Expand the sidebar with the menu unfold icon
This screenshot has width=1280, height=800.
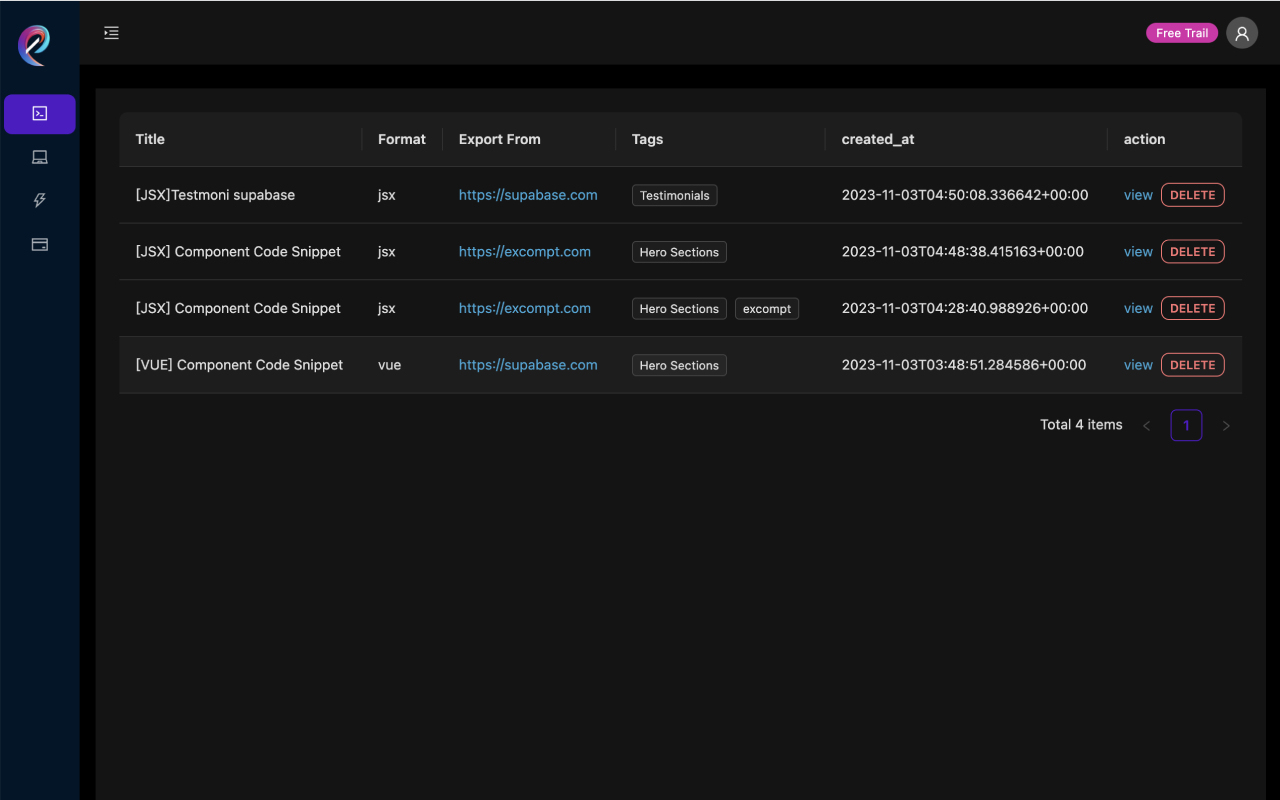tap(111, 33)
